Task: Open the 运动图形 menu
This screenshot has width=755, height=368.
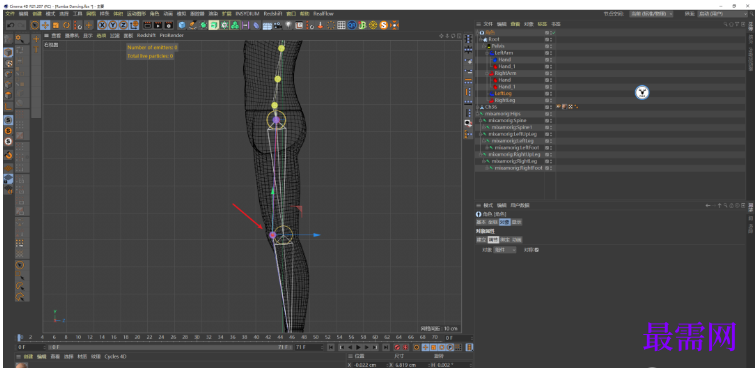Action: [x=136, y=14]
